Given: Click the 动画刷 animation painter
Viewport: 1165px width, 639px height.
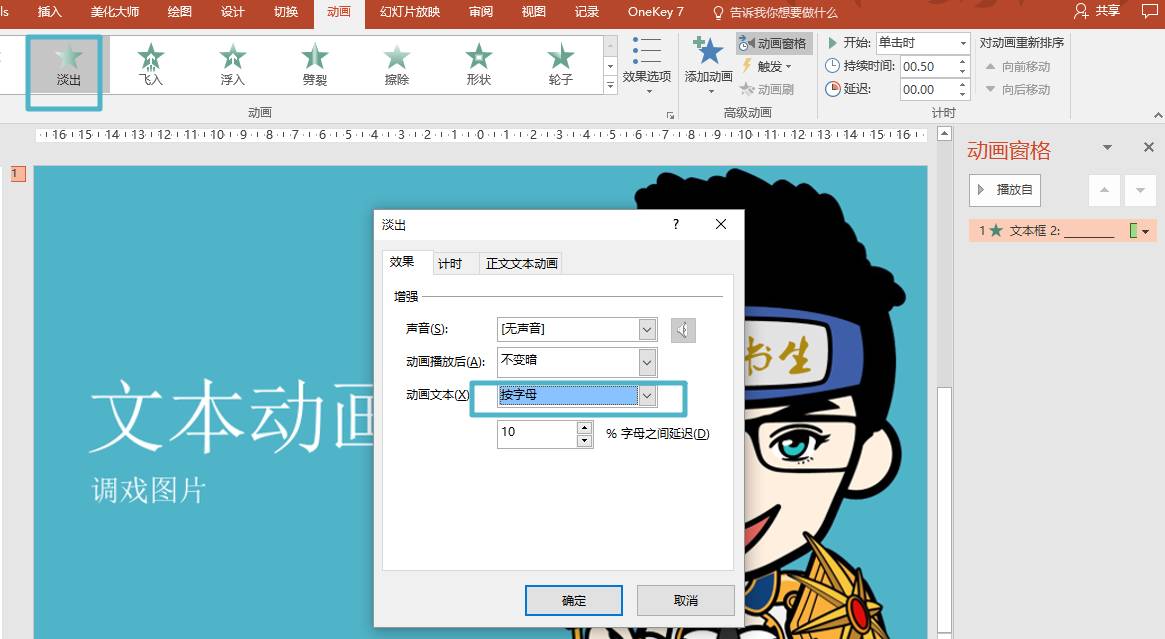Looking at the screenshot, I should (x=768, y=89).
